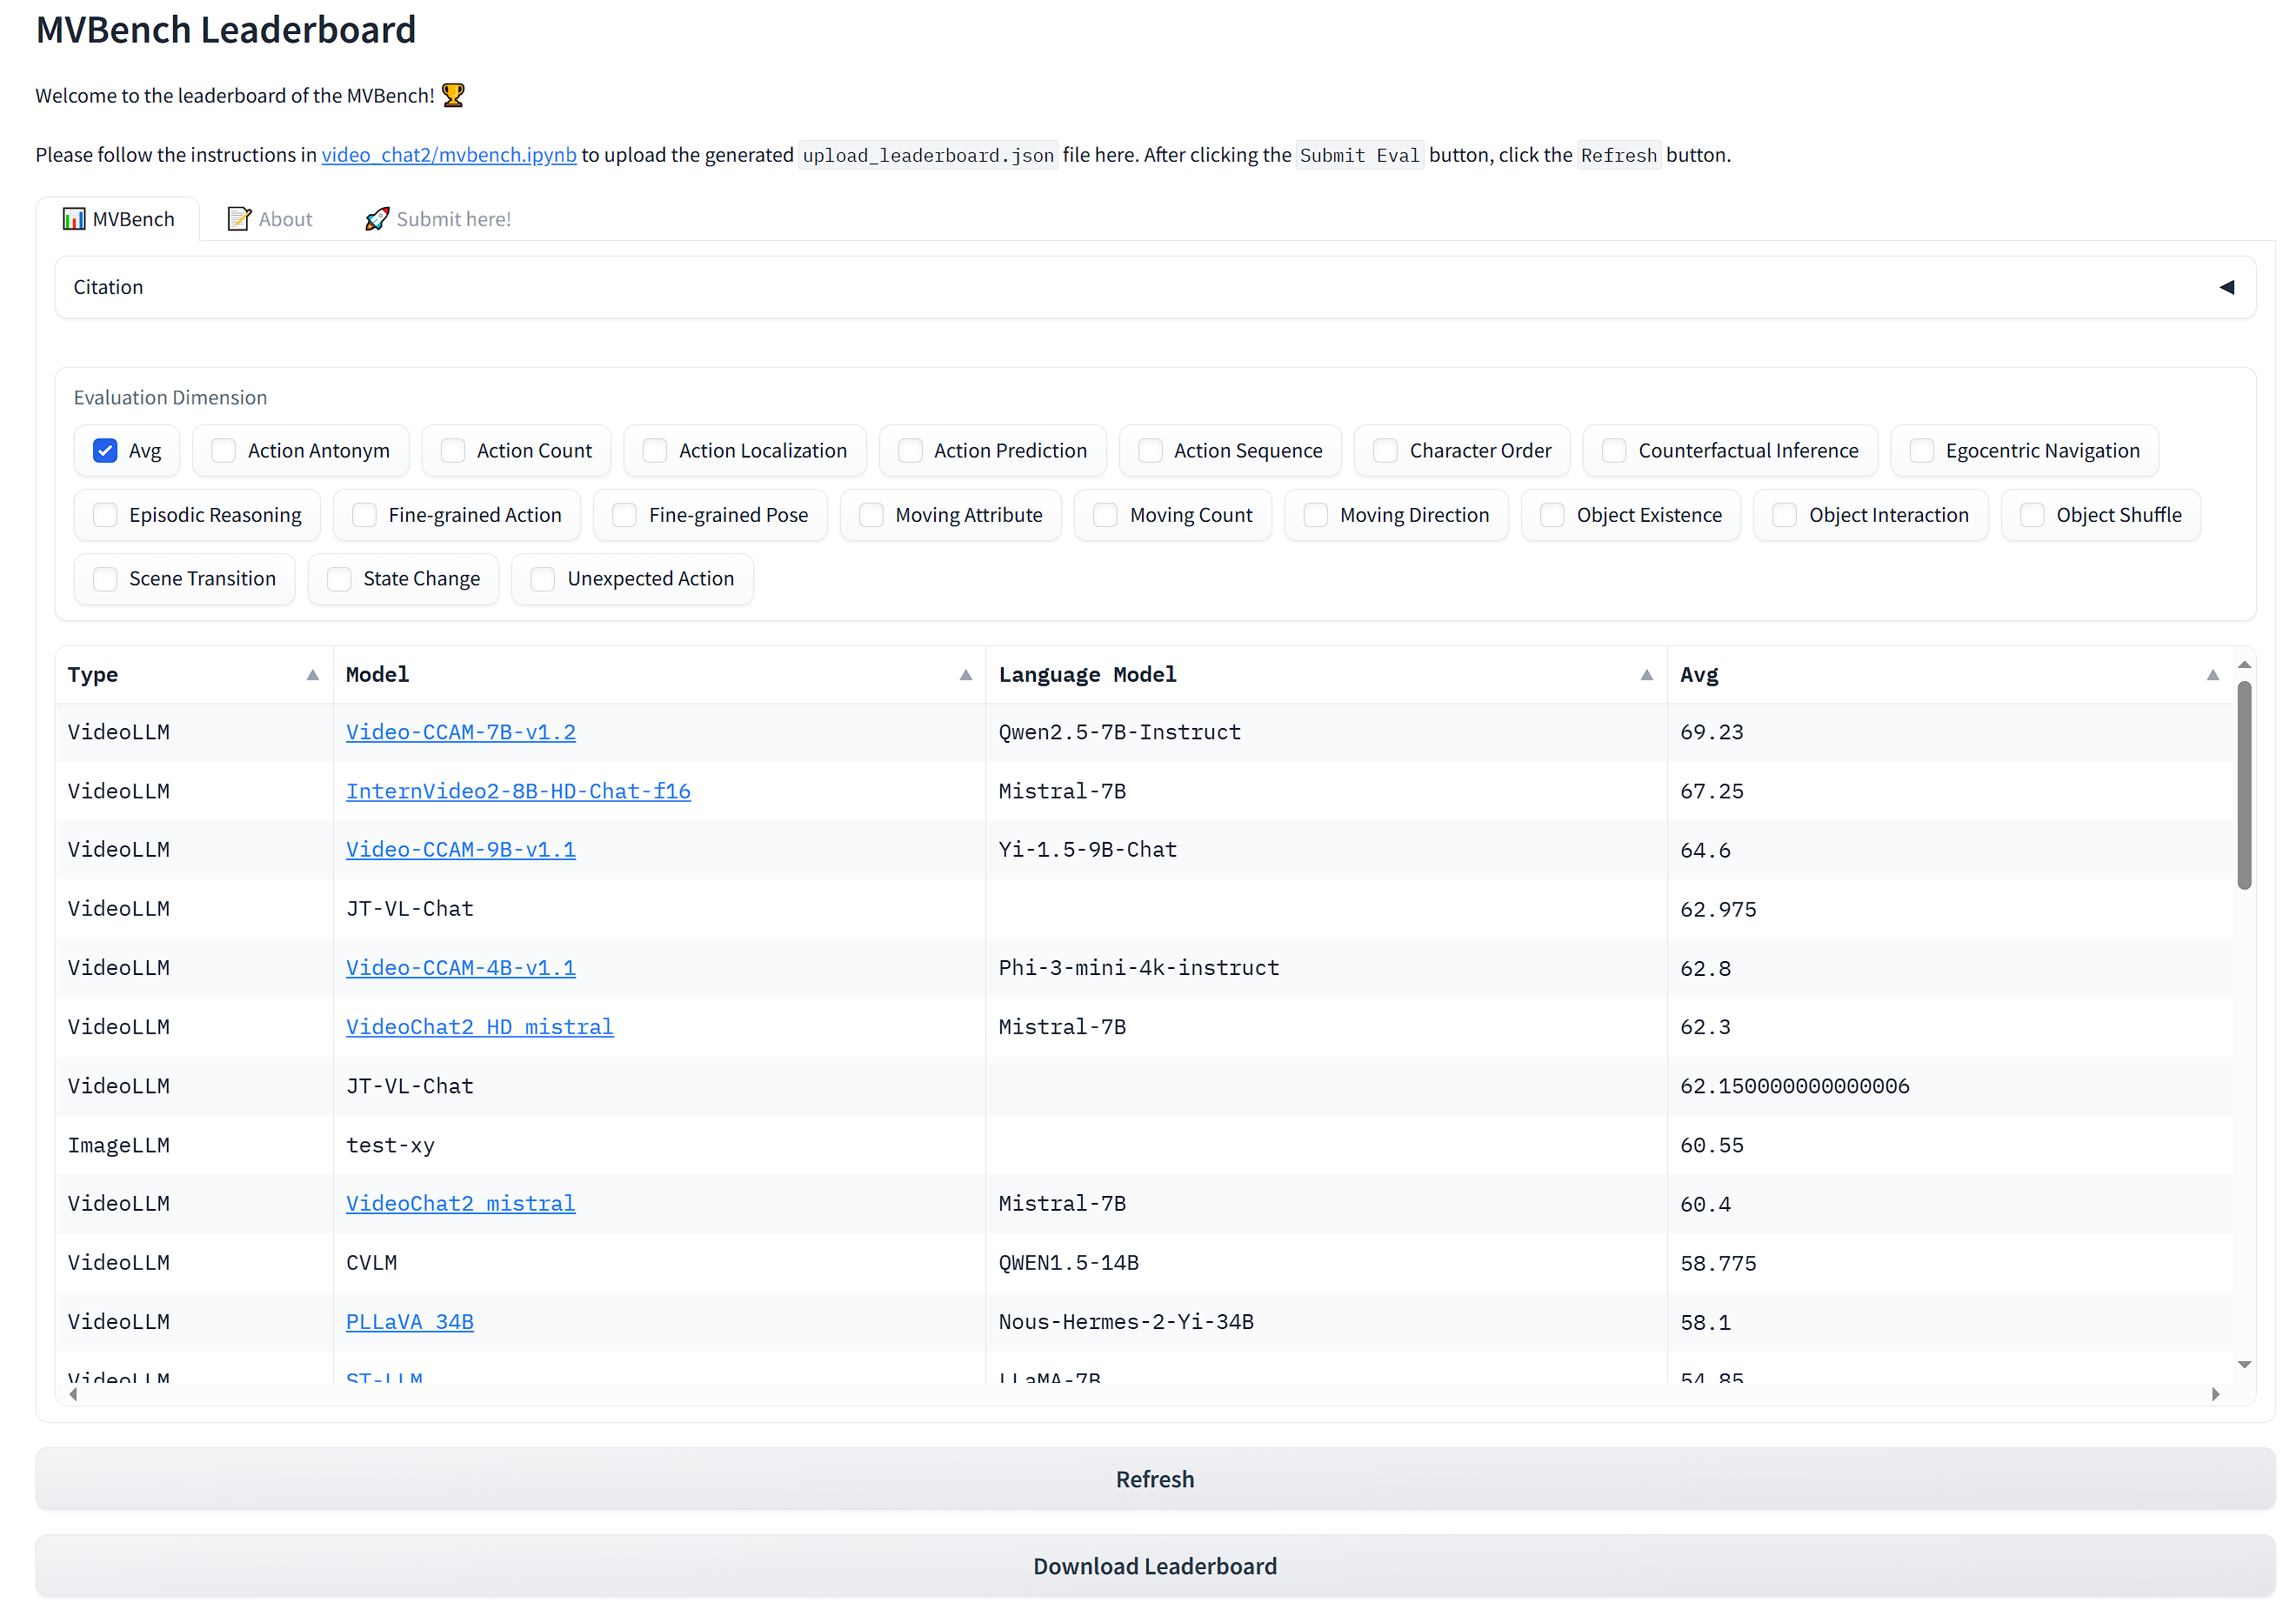Click table scroll-up arrow
The width and height of the screenshot is (2296, 1623).
click(x=2244, y=665)
